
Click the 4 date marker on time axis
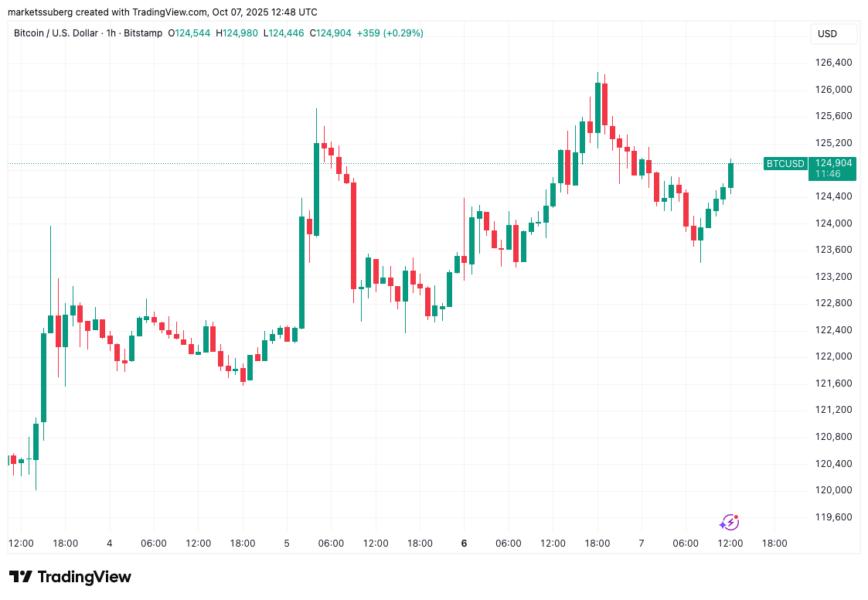tap(109, 543)
